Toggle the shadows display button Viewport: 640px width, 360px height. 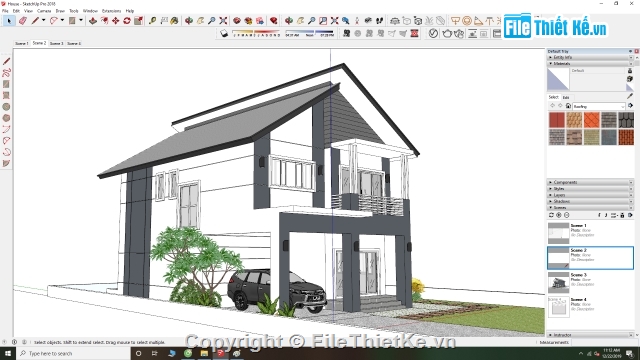[x=224, y=33]
